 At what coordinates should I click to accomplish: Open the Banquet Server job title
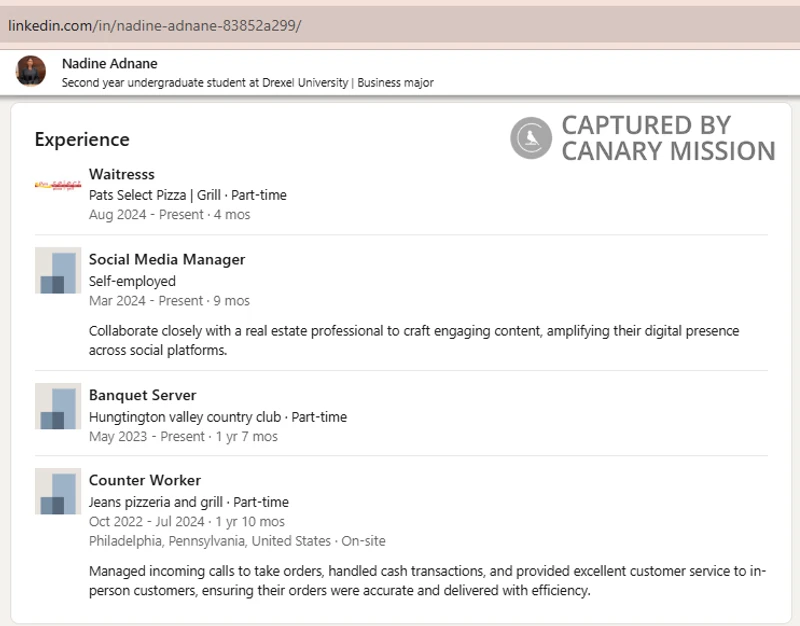[142, 395]
